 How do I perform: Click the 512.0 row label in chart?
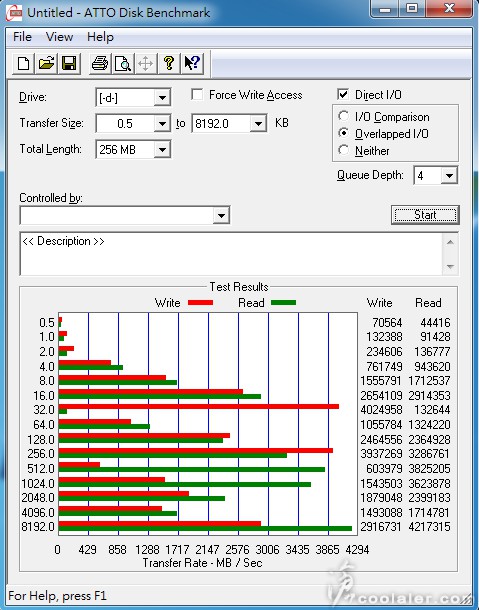coord(40,468)
